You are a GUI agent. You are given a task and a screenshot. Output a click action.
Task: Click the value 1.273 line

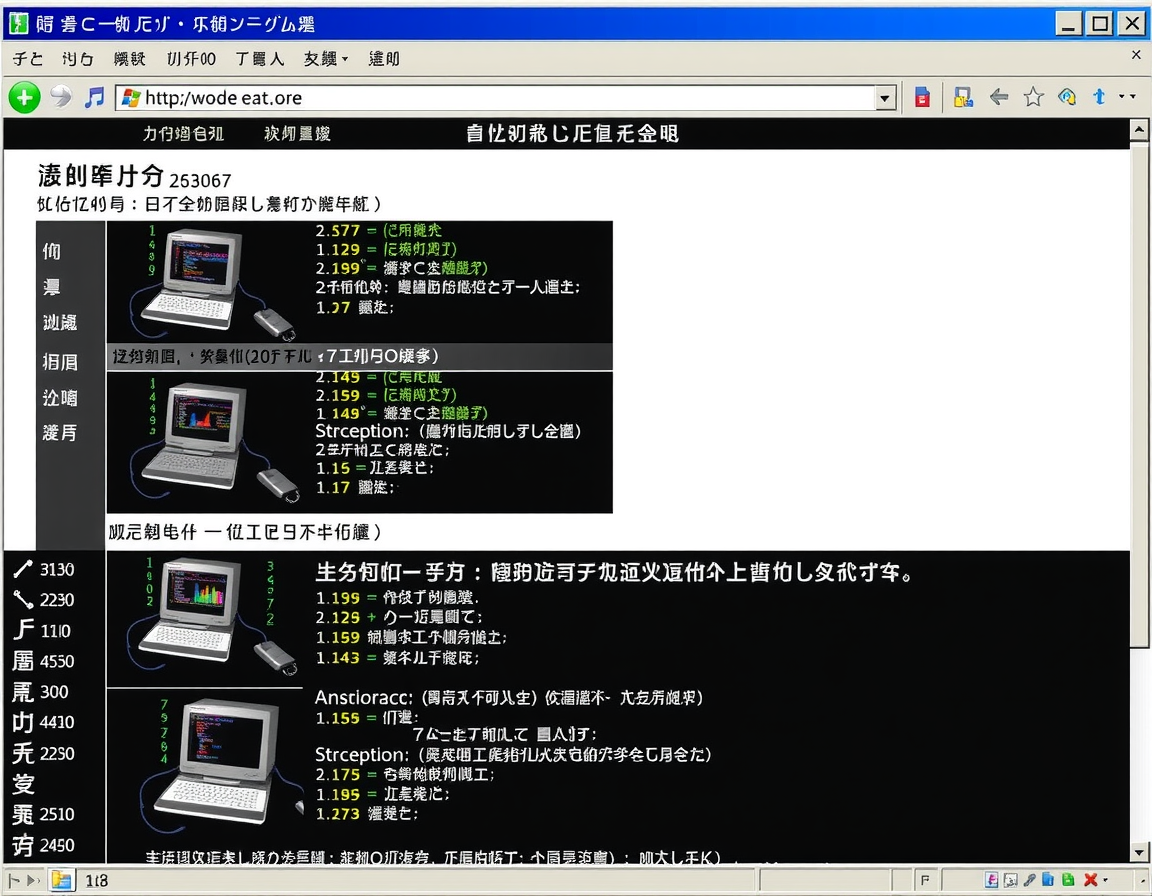[x=367, y=814]
